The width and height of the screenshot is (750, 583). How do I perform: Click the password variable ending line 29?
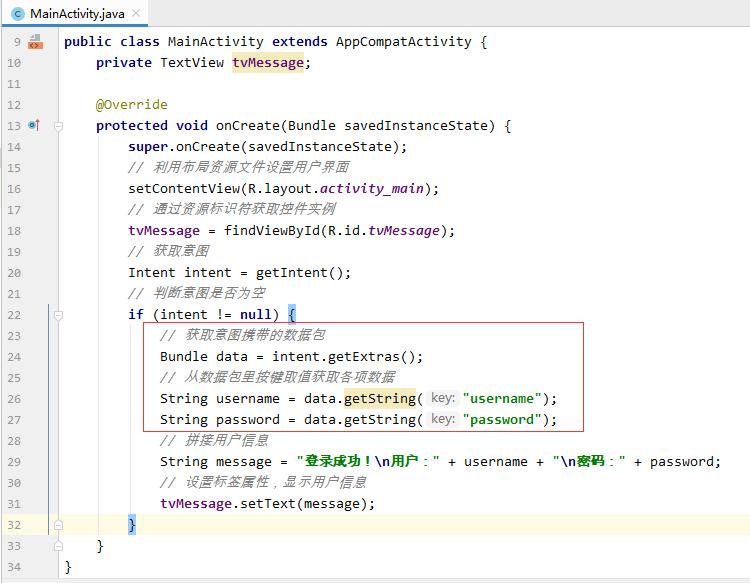pos(681,462)
